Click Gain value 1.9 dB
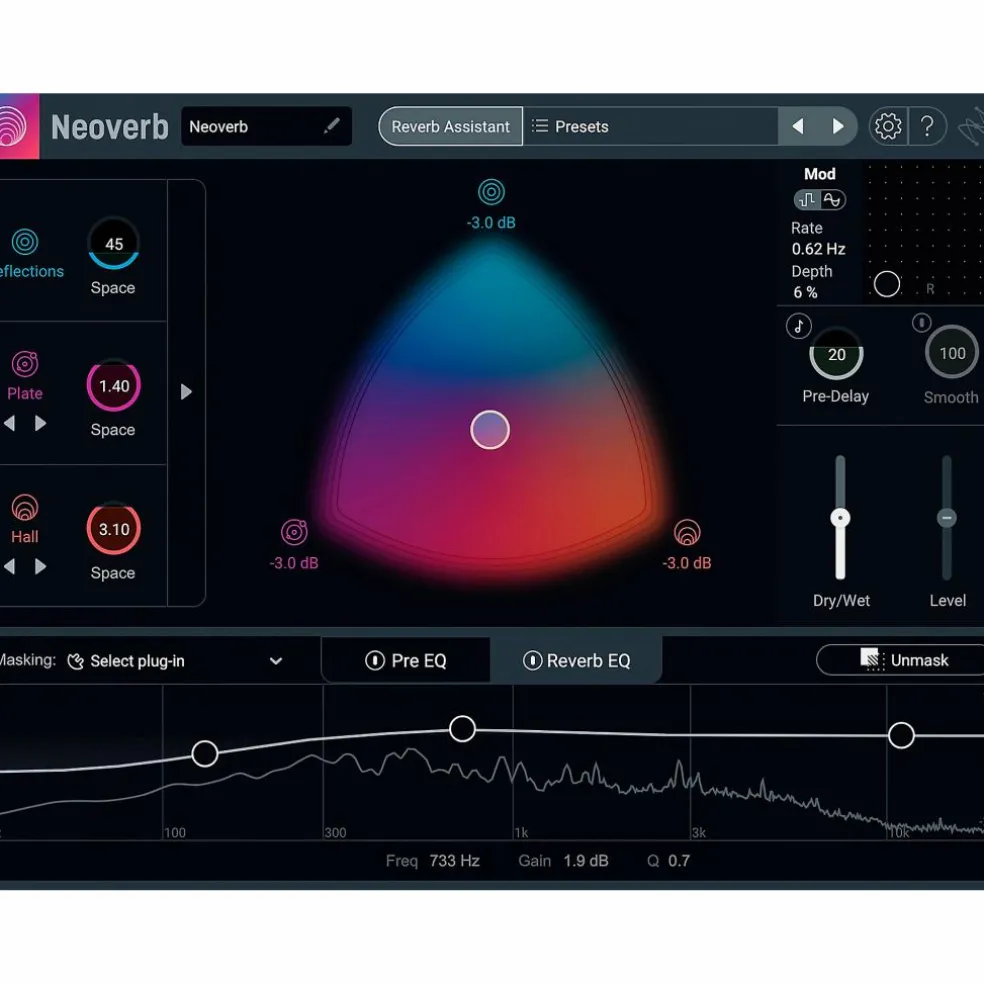Viewport: 984px width, 984px height. coord(586,860)
